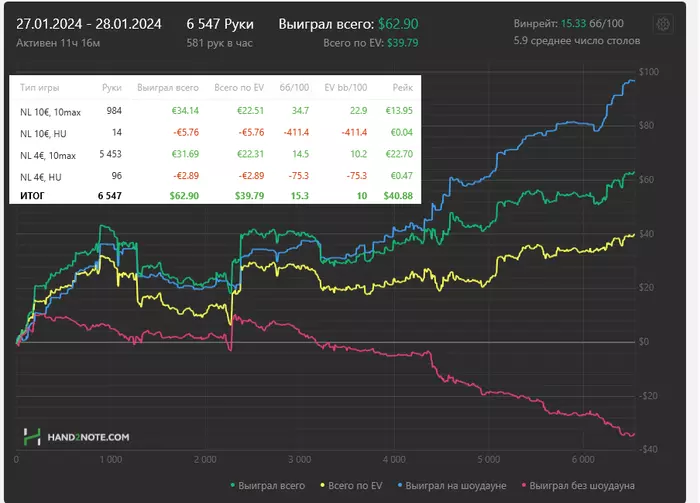700x503 pixels.
Task: Select the NL 4€, HU row
Action: coord(215,176)
